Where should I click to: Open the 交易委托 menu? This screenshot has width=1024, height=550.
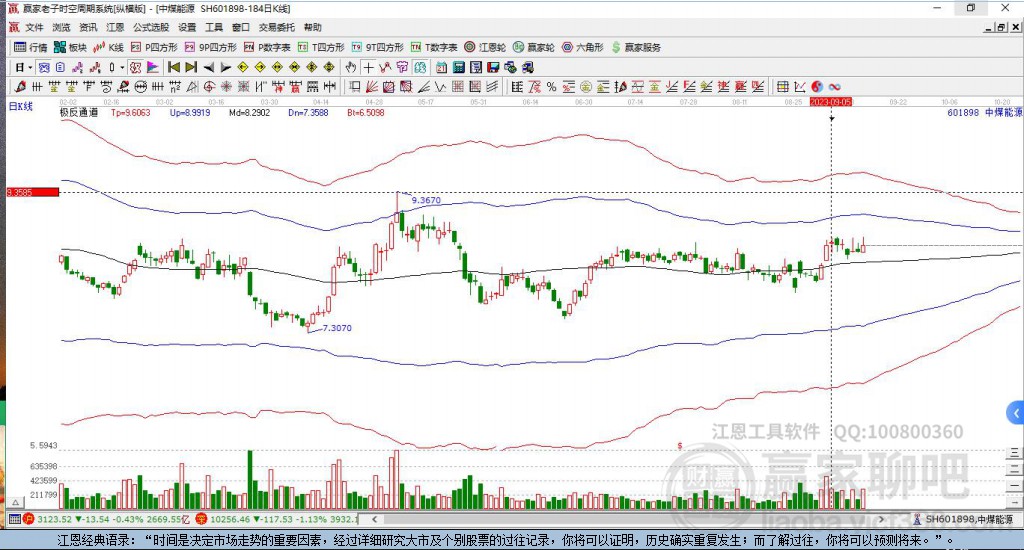click(276, 27)
